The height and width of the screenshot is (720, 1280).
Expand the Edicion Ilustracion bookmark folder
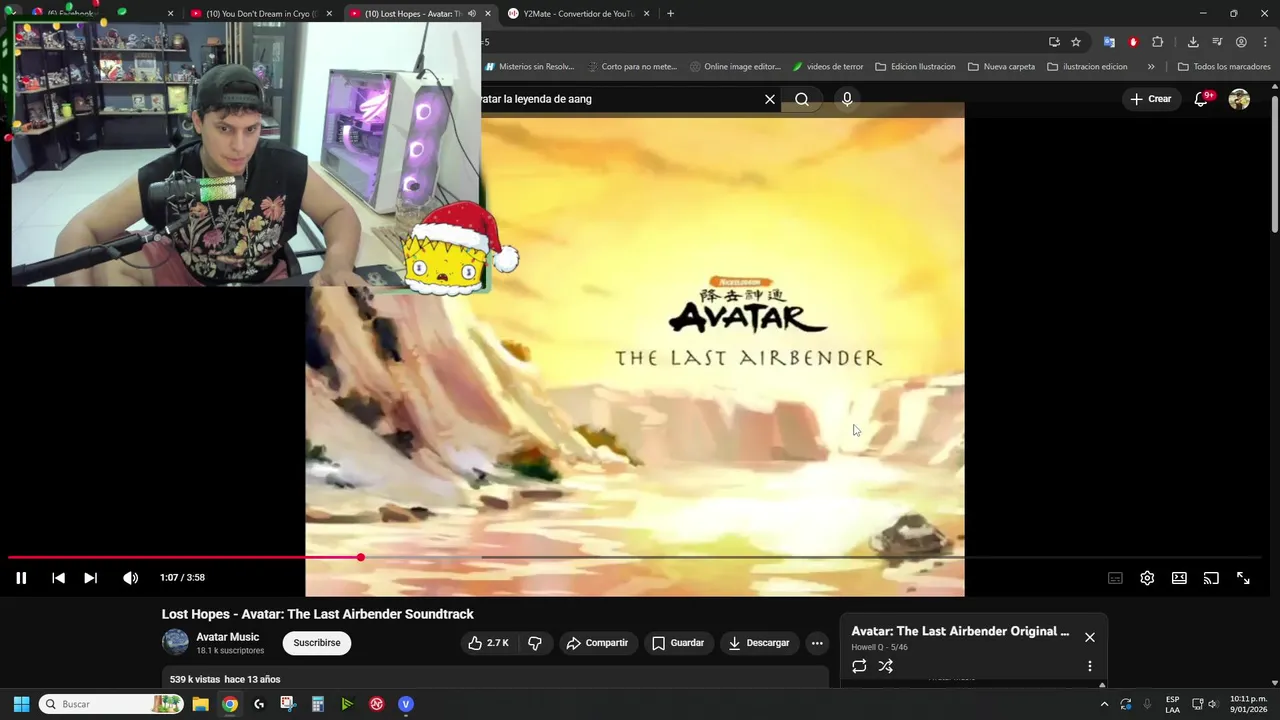tap(915, 67)
